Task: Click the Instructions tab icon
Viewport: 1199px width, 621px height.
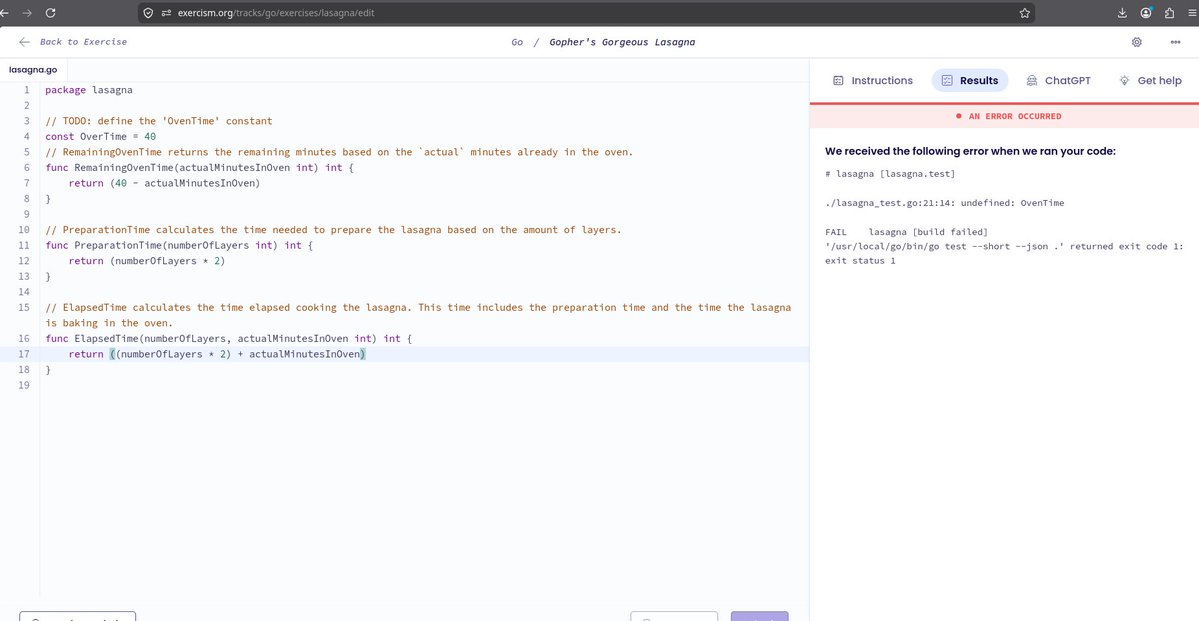Action: 838,80
